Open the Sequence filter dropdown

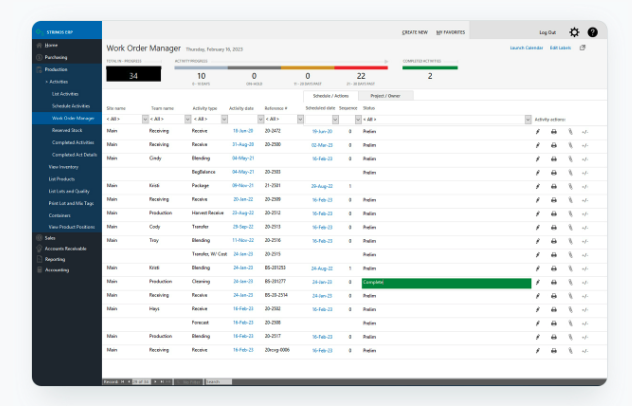(x=358, y=119)
